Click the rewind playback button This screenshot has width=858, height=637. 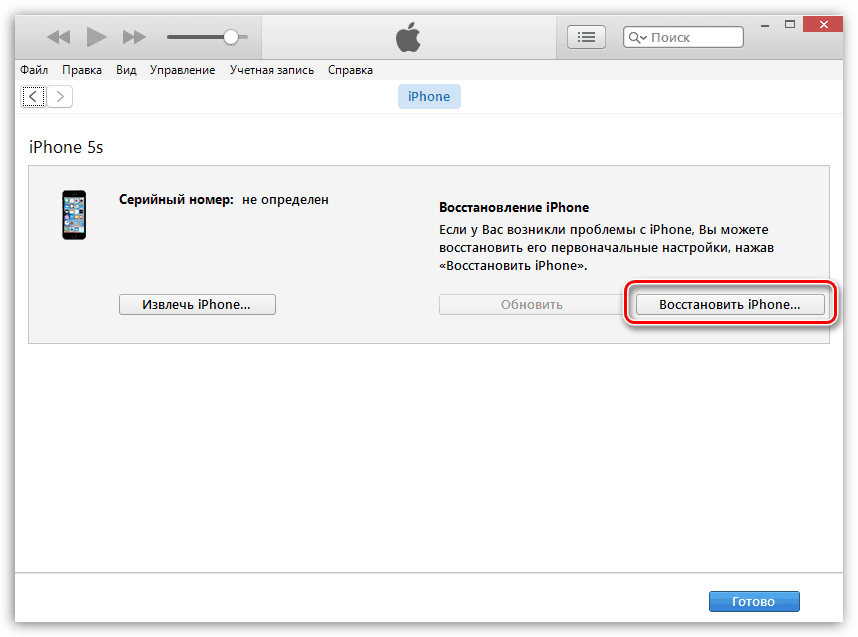click(x=59, y=37)
